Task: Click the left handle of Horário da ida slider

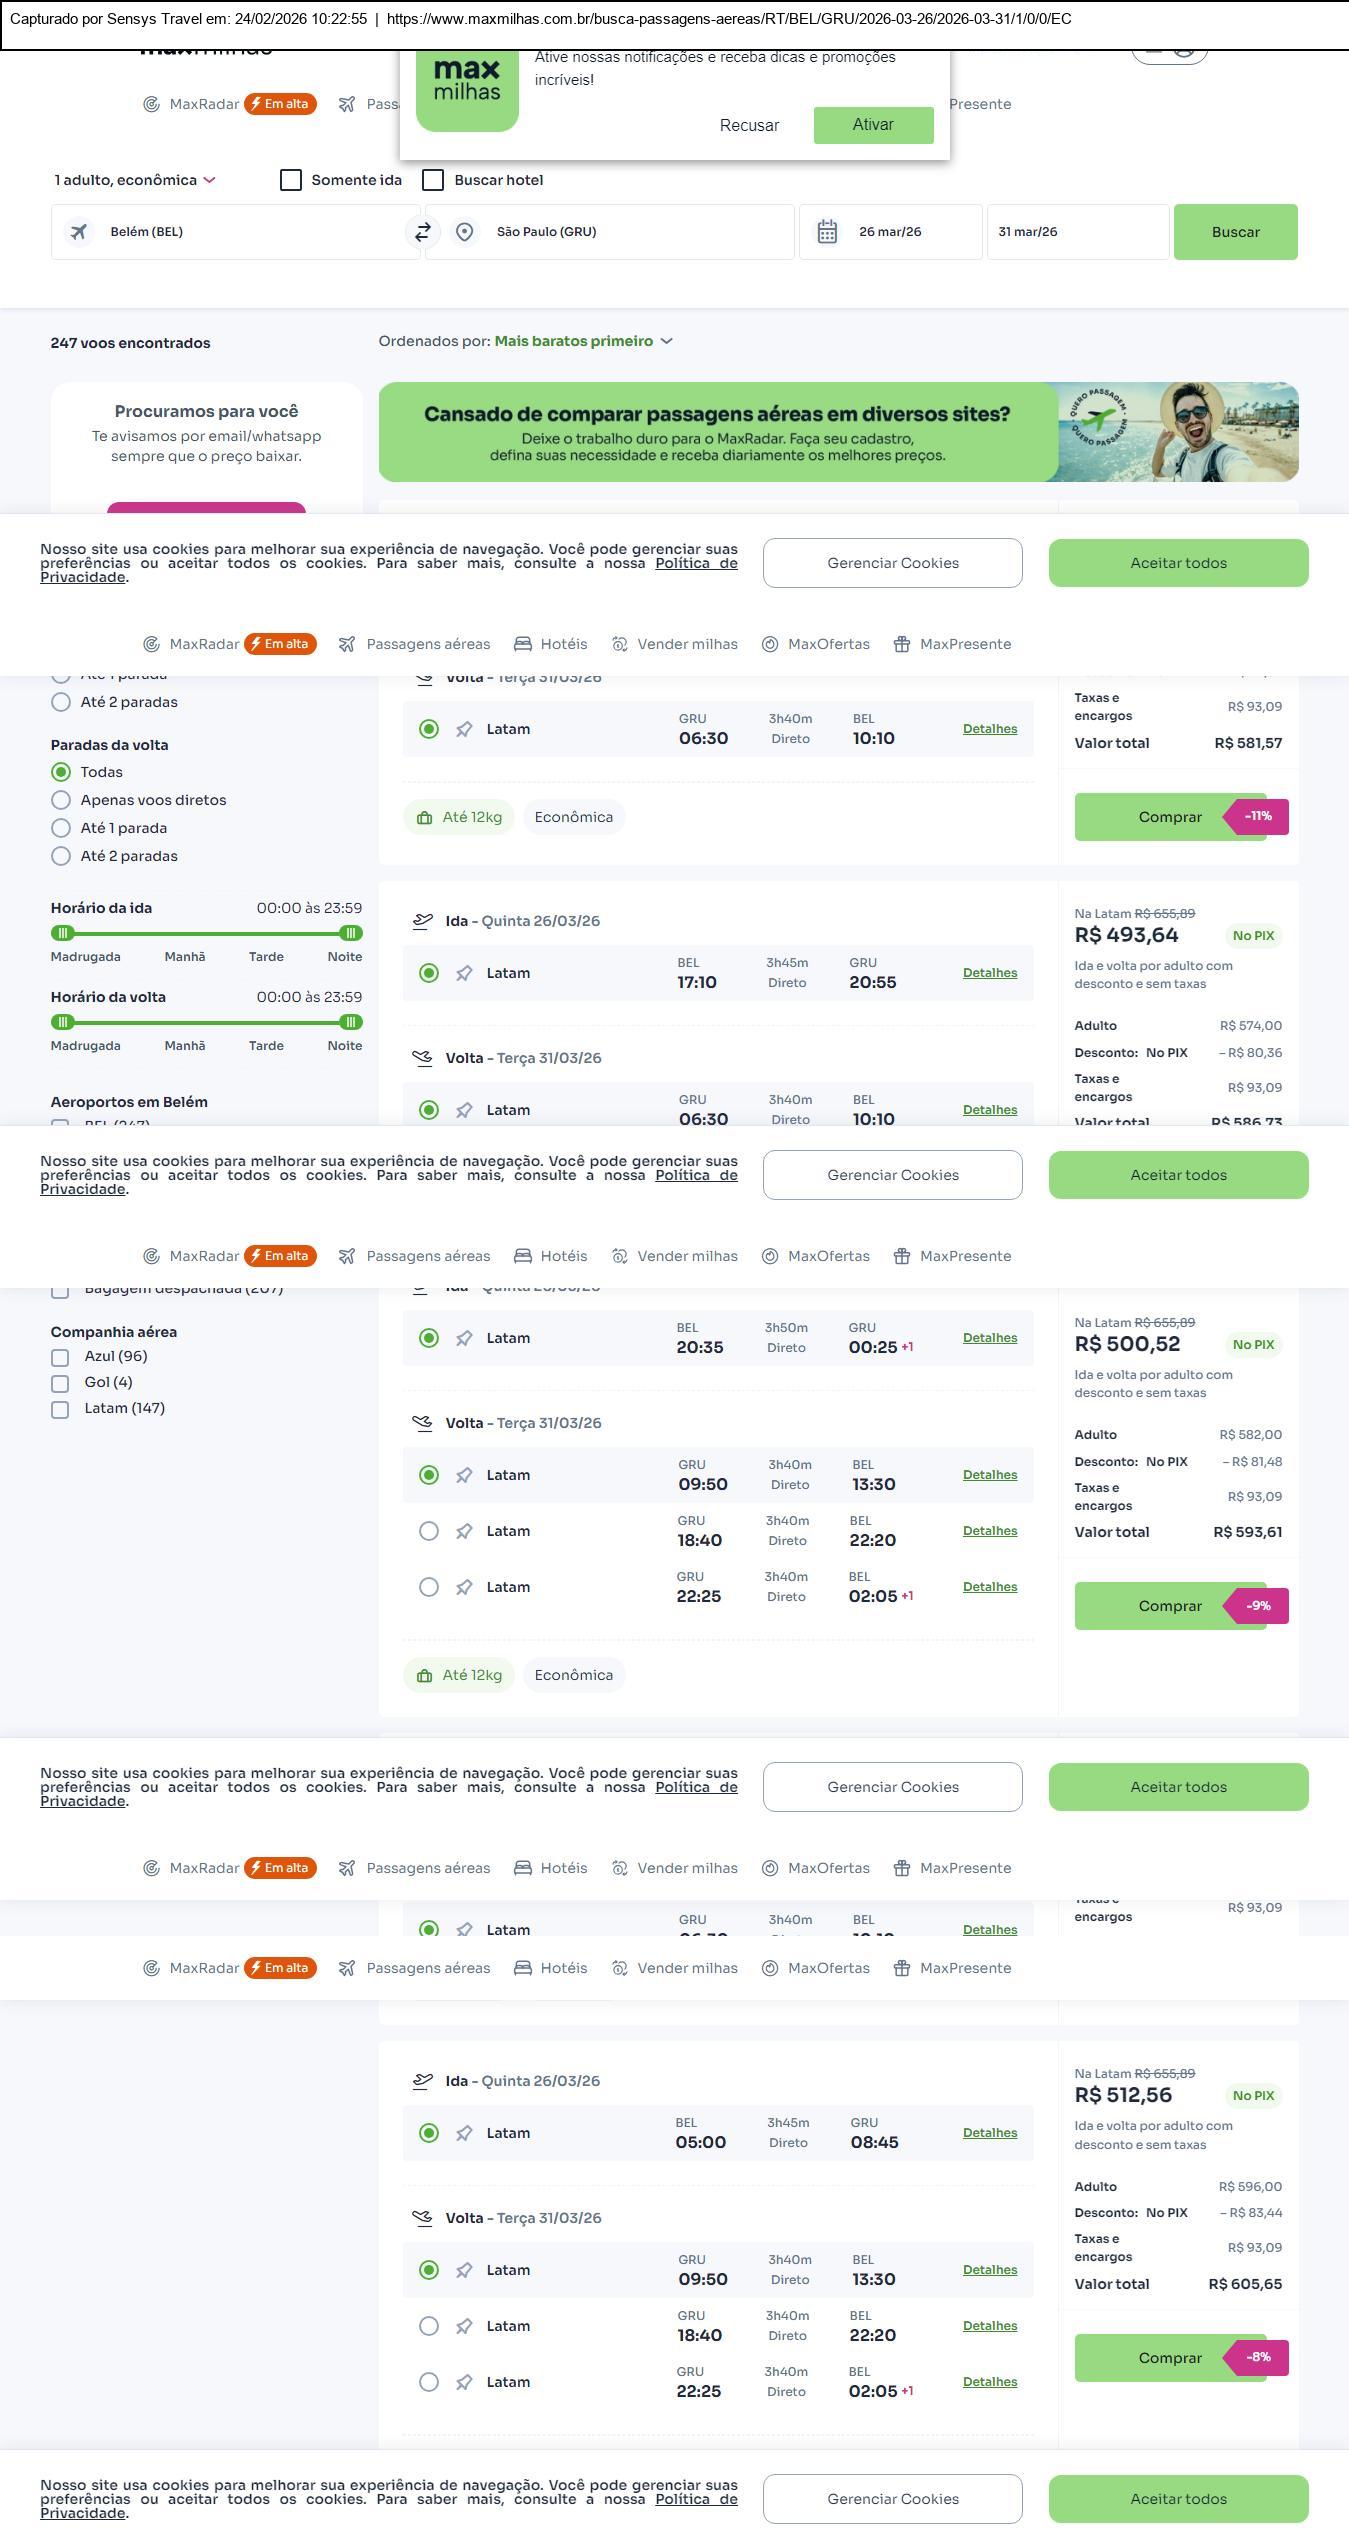Action: pyautogui.click(x=63, y=933)
